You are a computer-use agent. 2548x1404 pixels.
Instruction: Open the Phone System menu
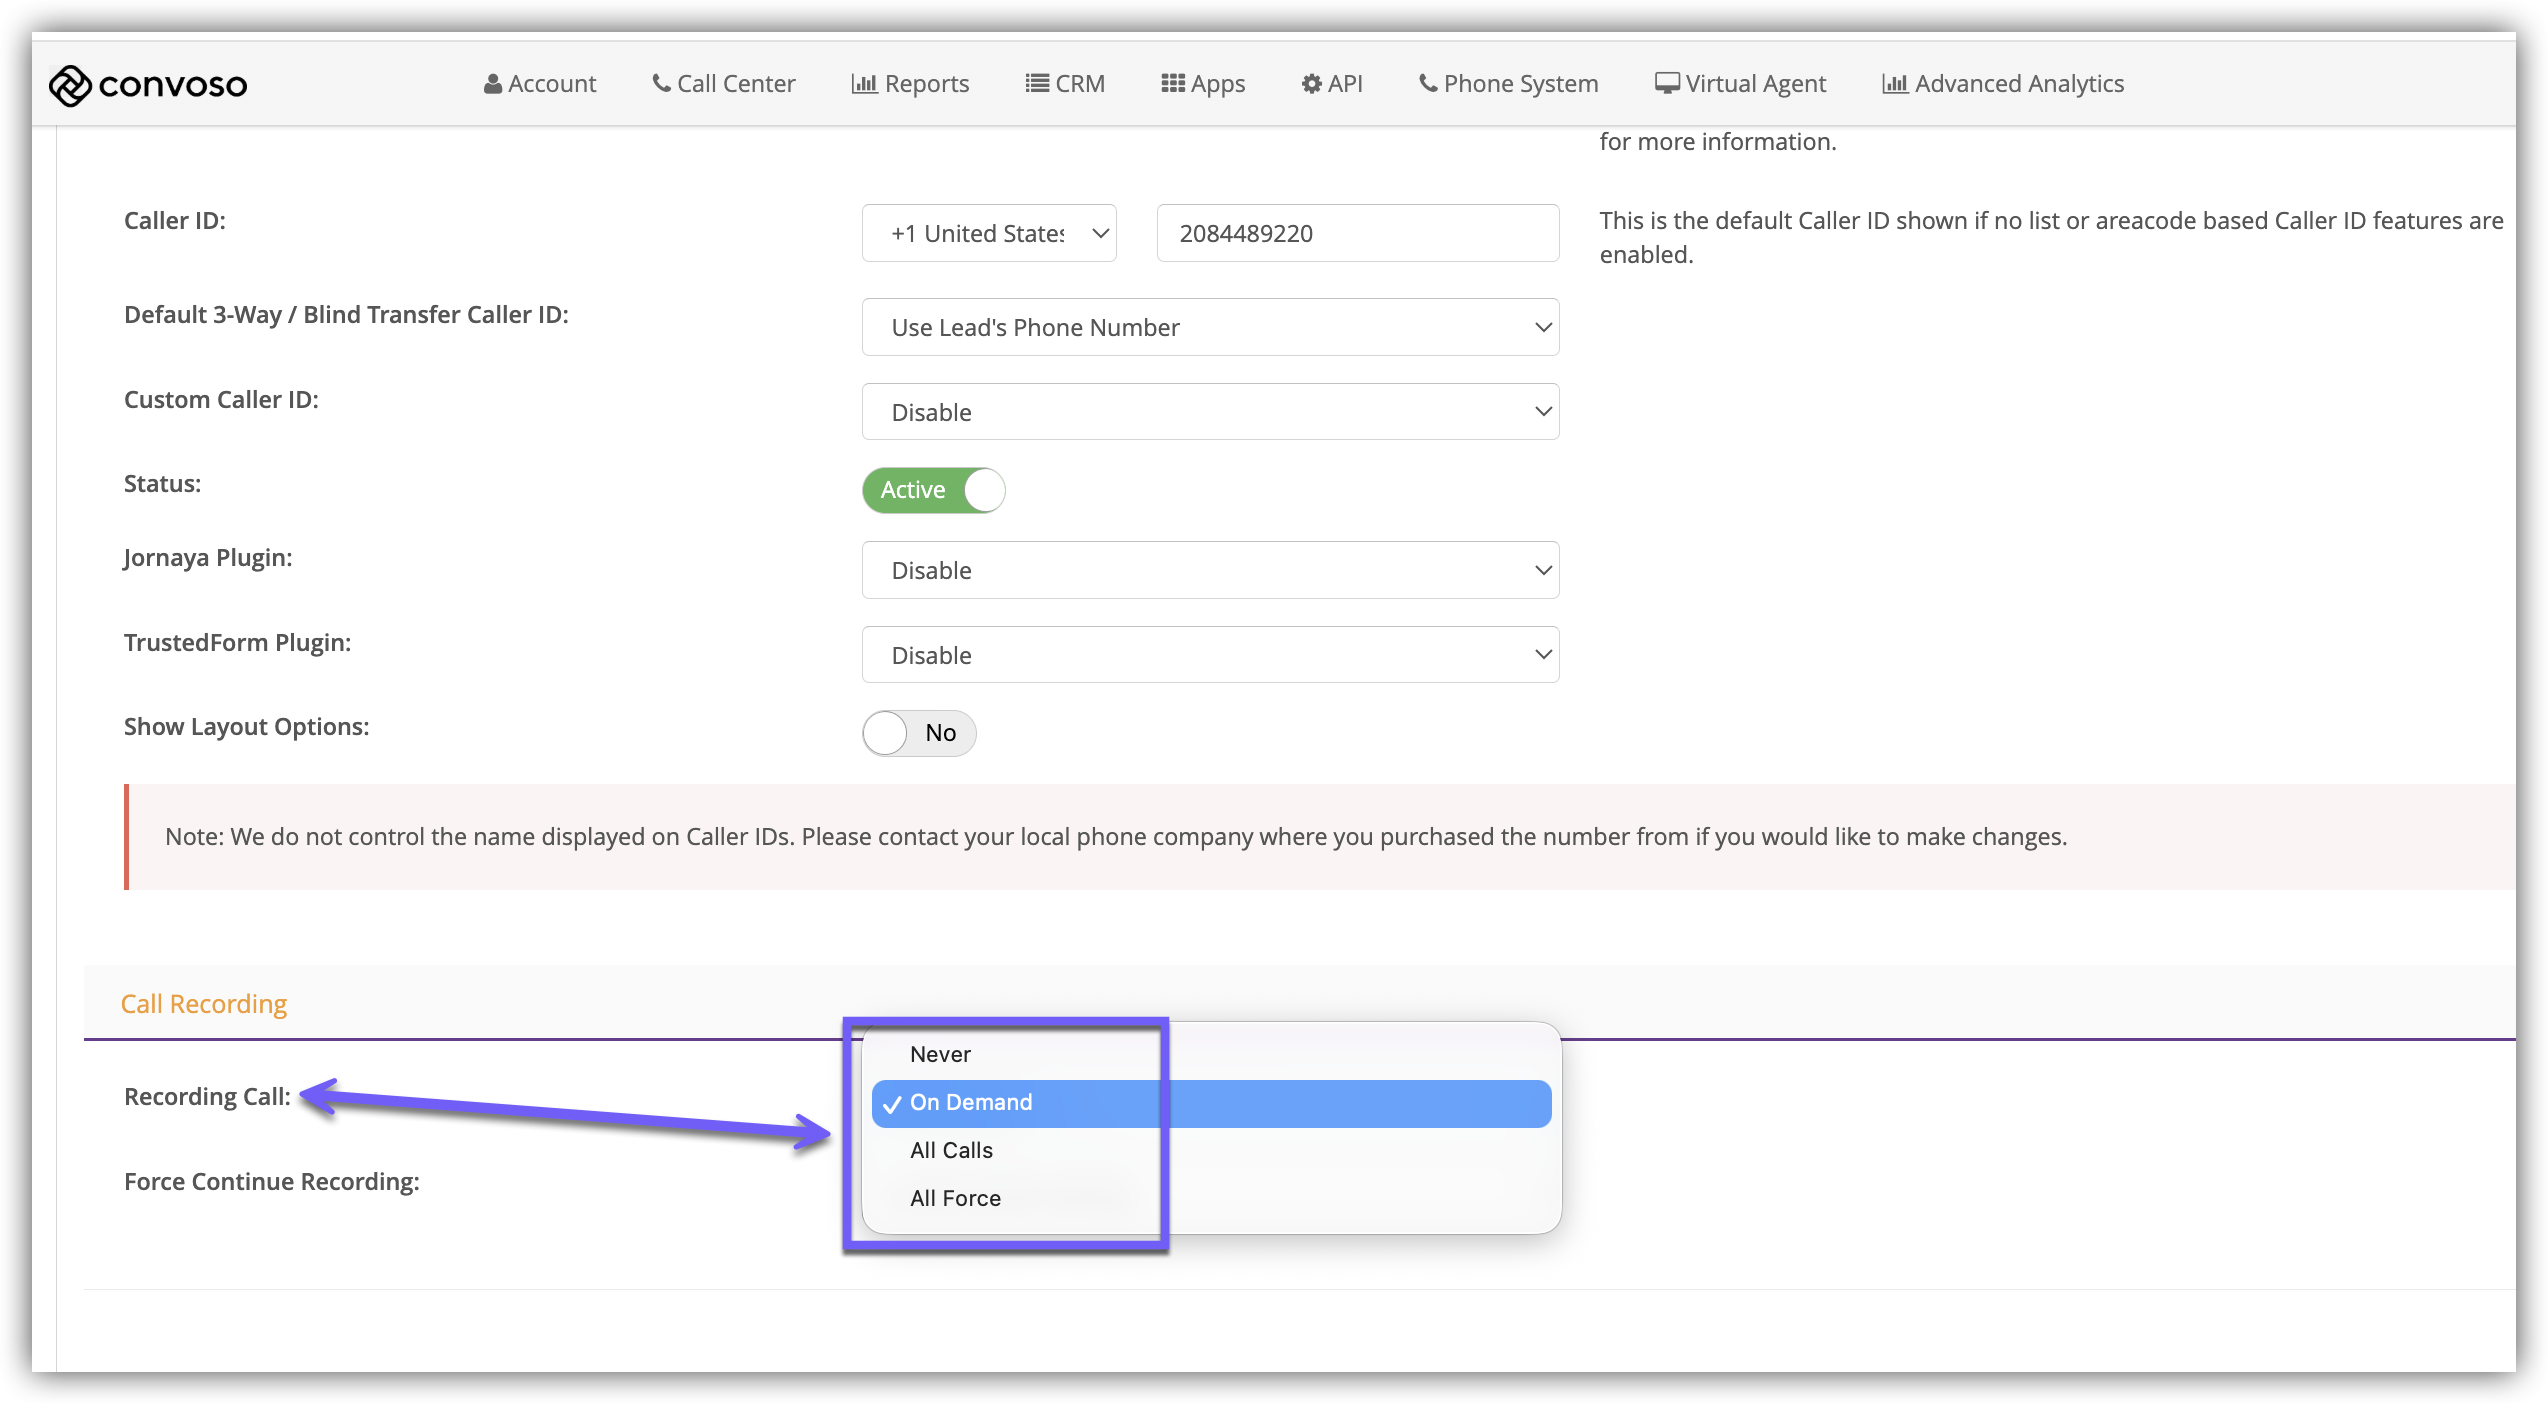point(1508,84)
